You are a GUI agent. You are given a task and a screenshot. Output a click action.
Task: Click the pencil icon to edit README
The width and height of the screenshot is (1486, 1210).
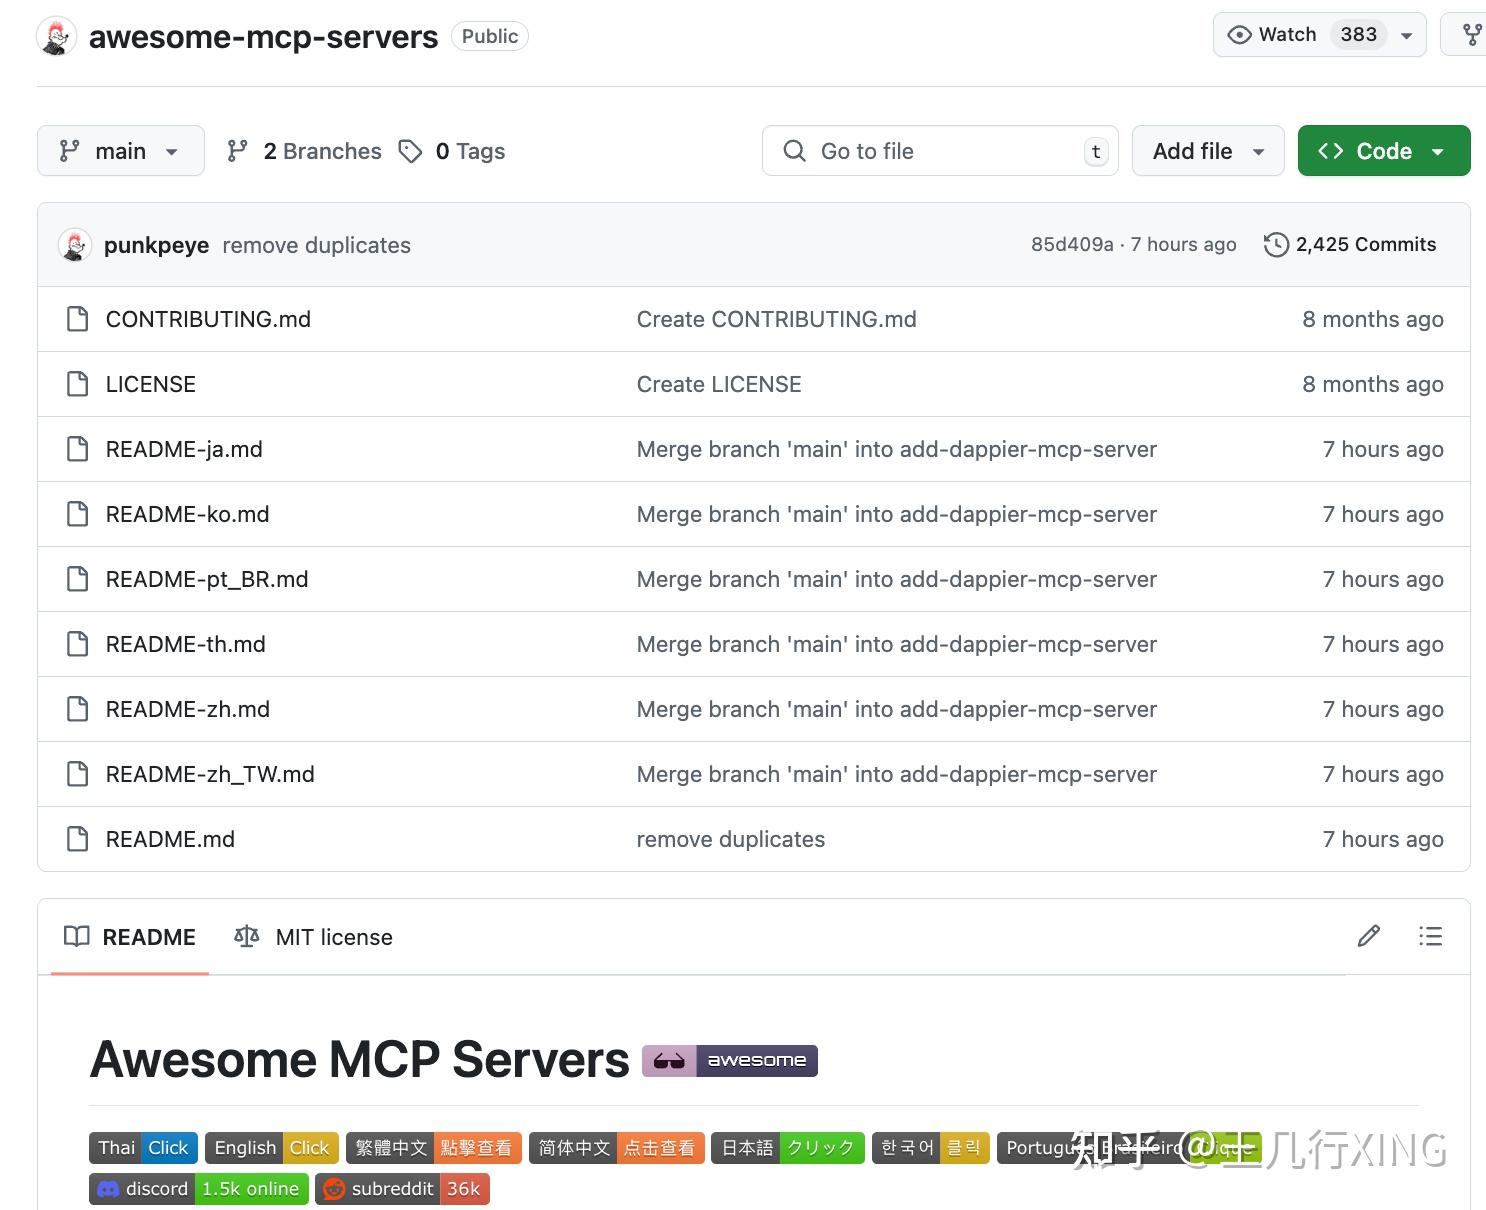click(1369, 936)
